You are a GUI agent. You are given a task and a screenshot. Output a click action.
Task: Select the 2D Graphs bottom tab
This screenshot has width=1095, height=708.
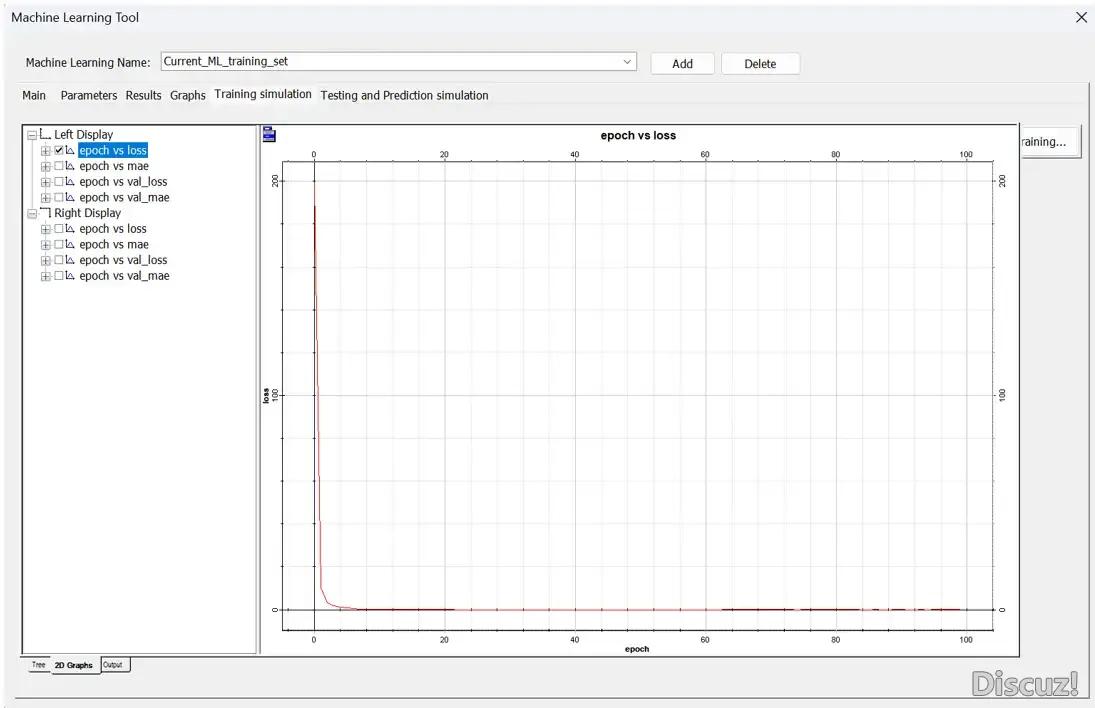(73, 665)
